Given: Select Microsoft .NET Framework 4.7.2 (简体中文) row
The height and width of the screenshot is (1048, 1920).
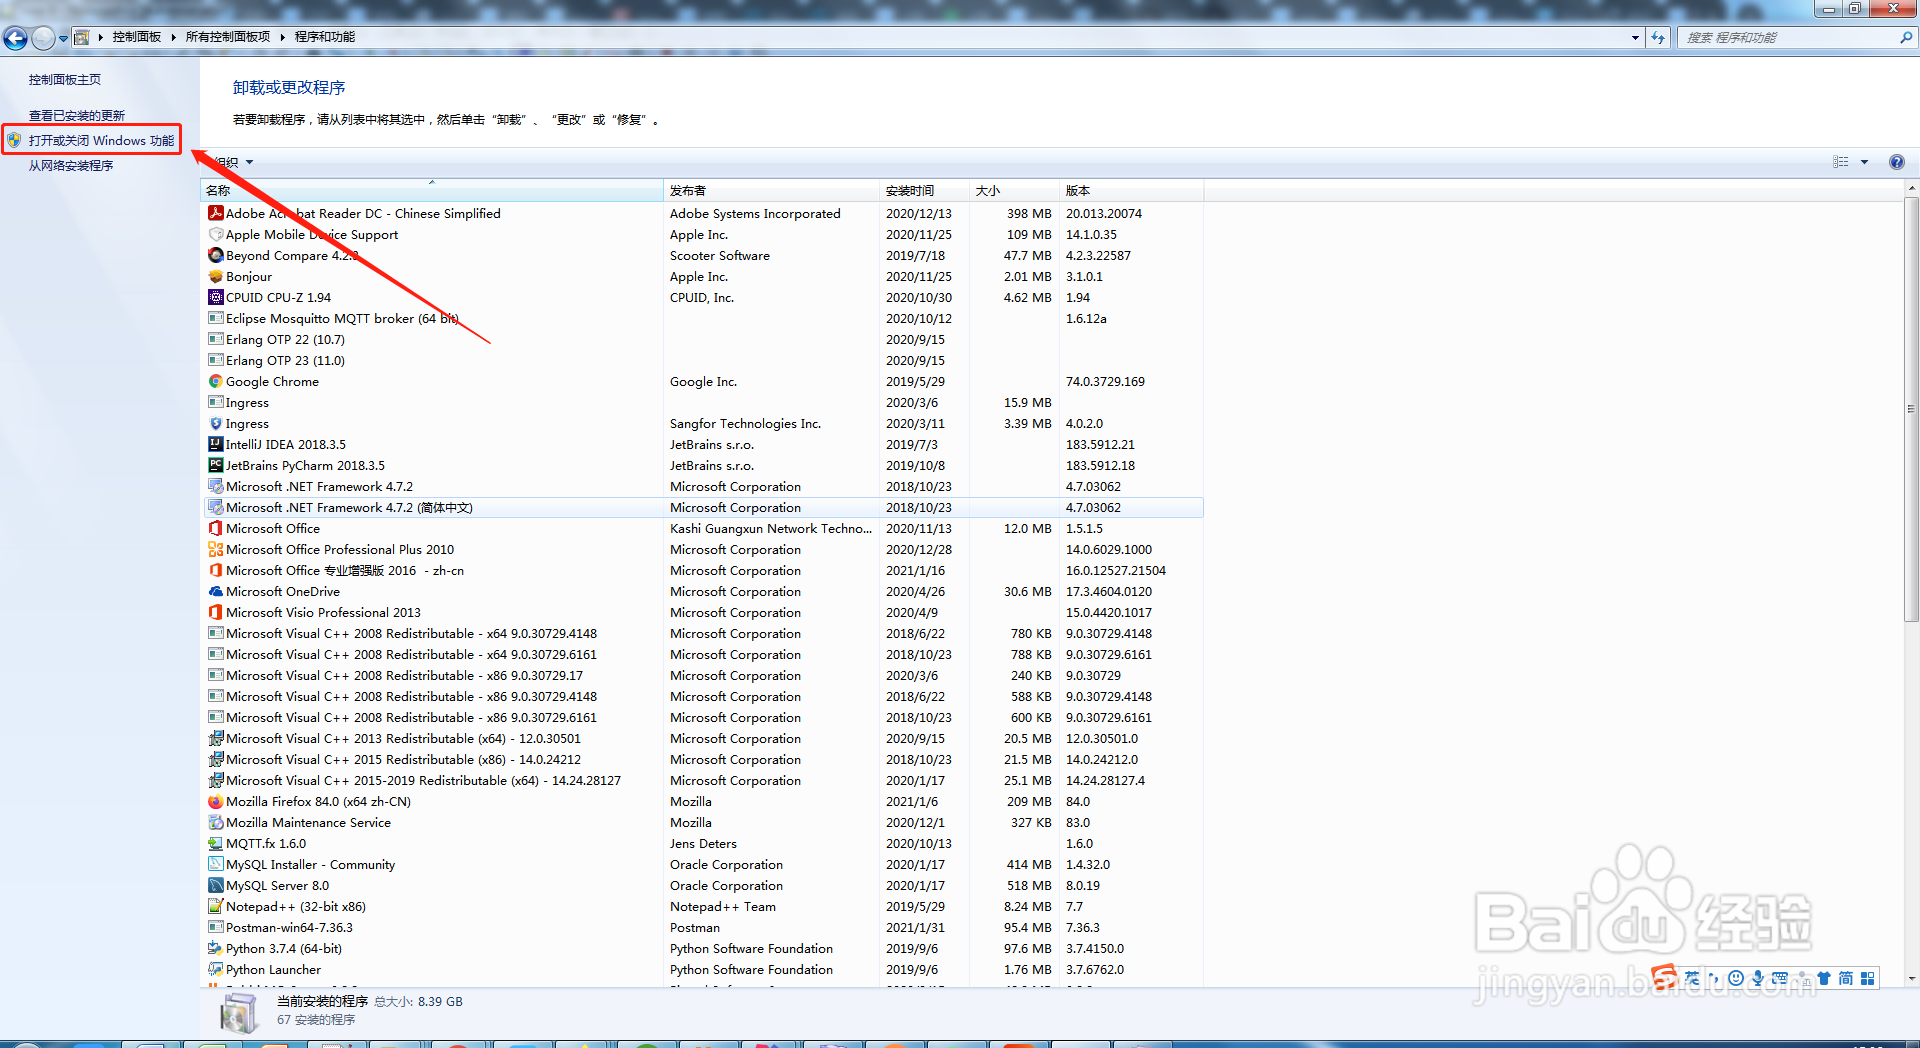Looking at the screenshot, I should tap(703, 507).
